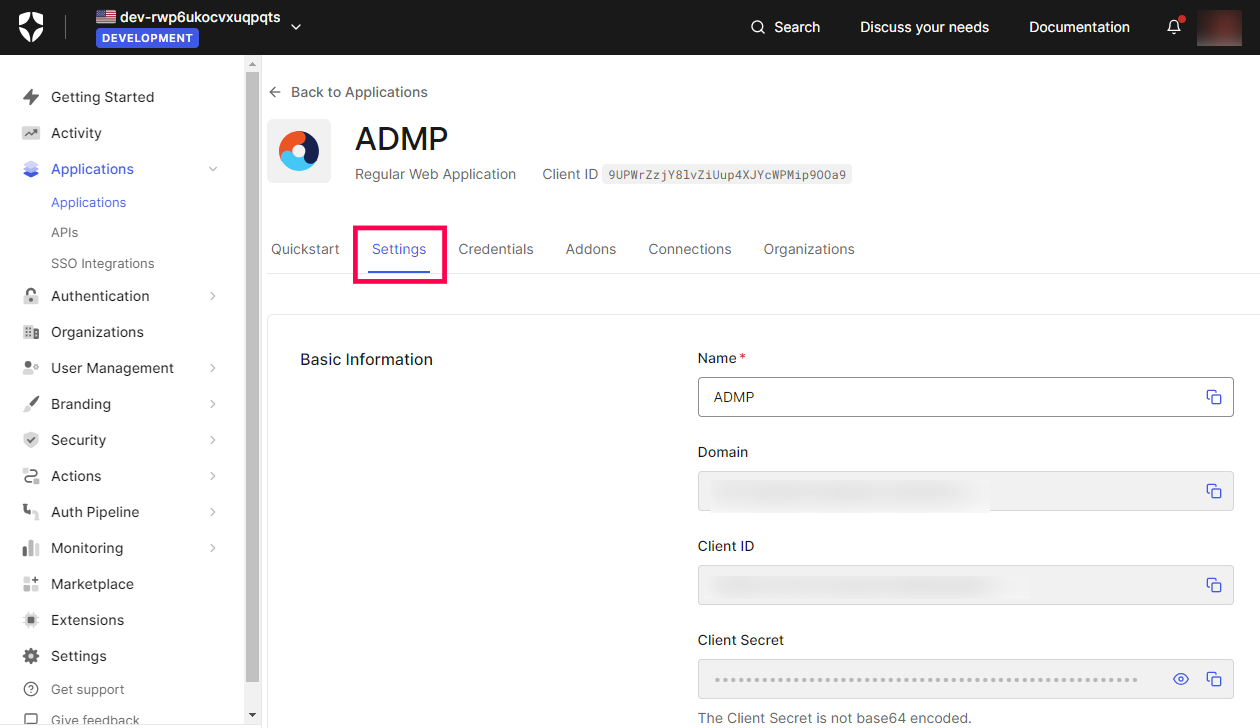Open the Documentation link
This screenshot has width=1260, height=728.
(1079, 27)
